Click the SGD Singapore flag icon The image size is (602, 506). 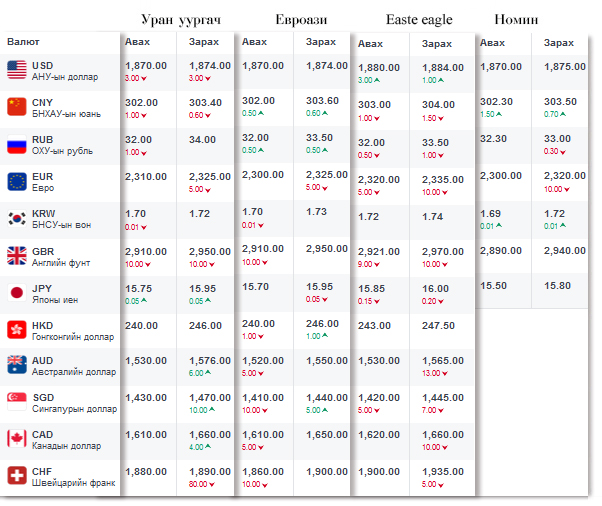[x=17, y=402]
